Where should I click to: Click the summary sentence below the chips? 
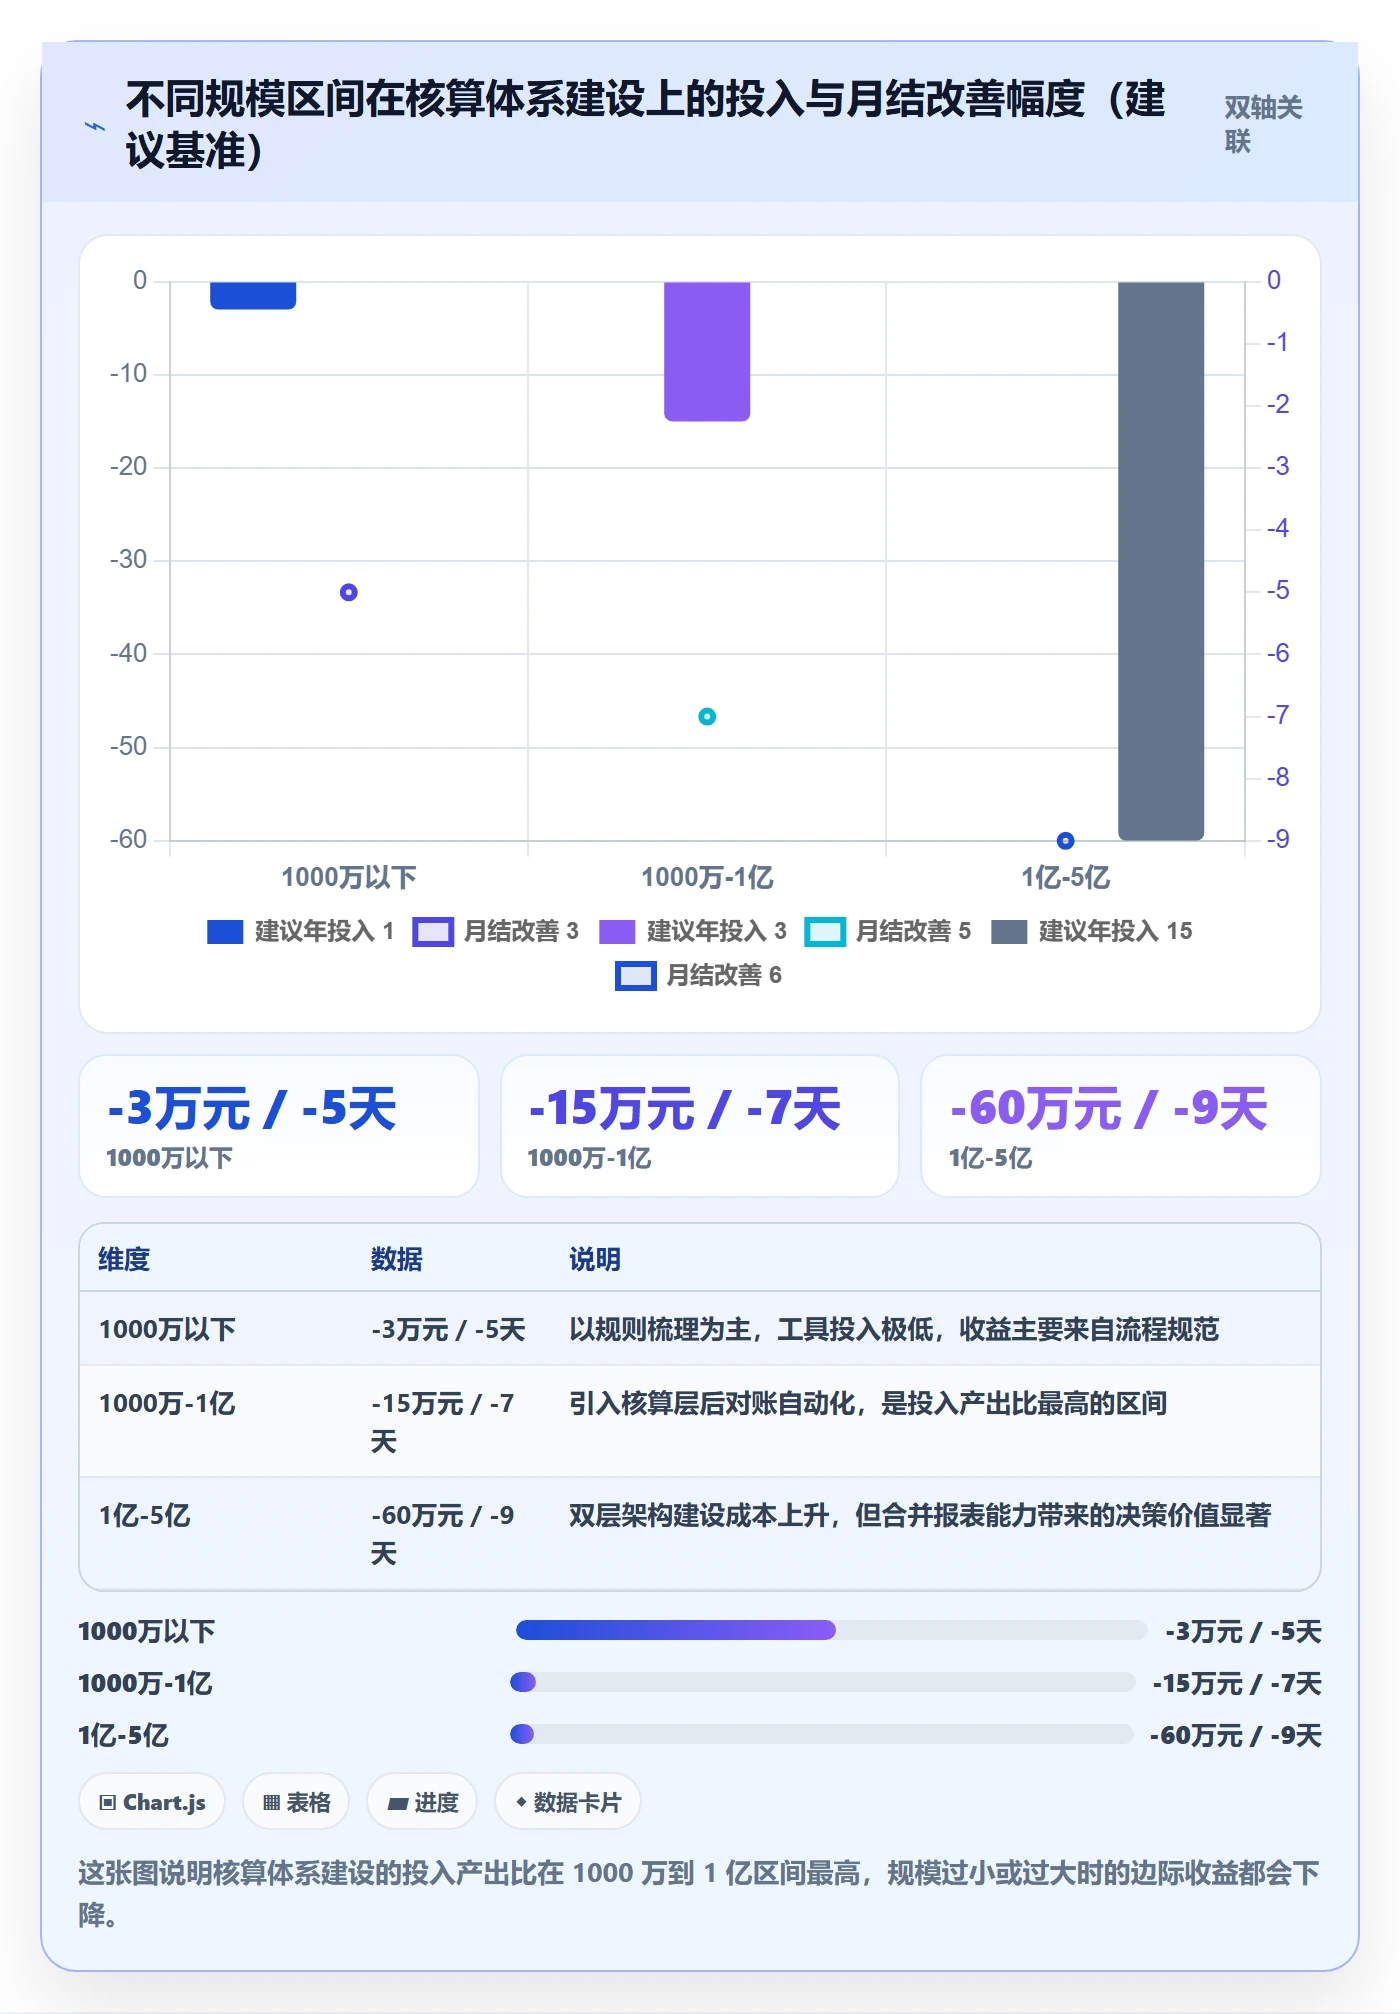[x=699, y=1893]
